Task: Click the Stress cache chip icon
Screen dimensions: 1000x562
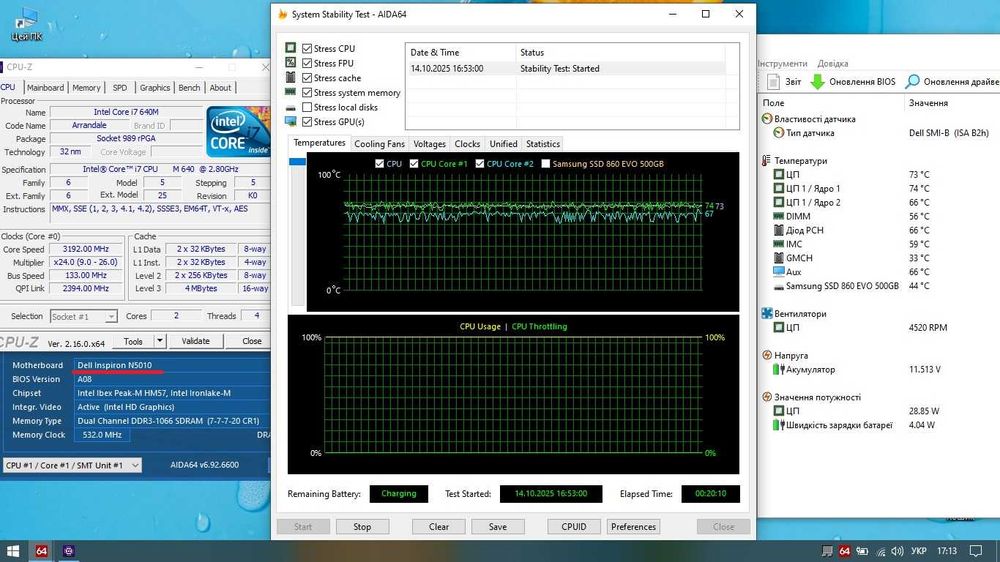Action: 291,77
